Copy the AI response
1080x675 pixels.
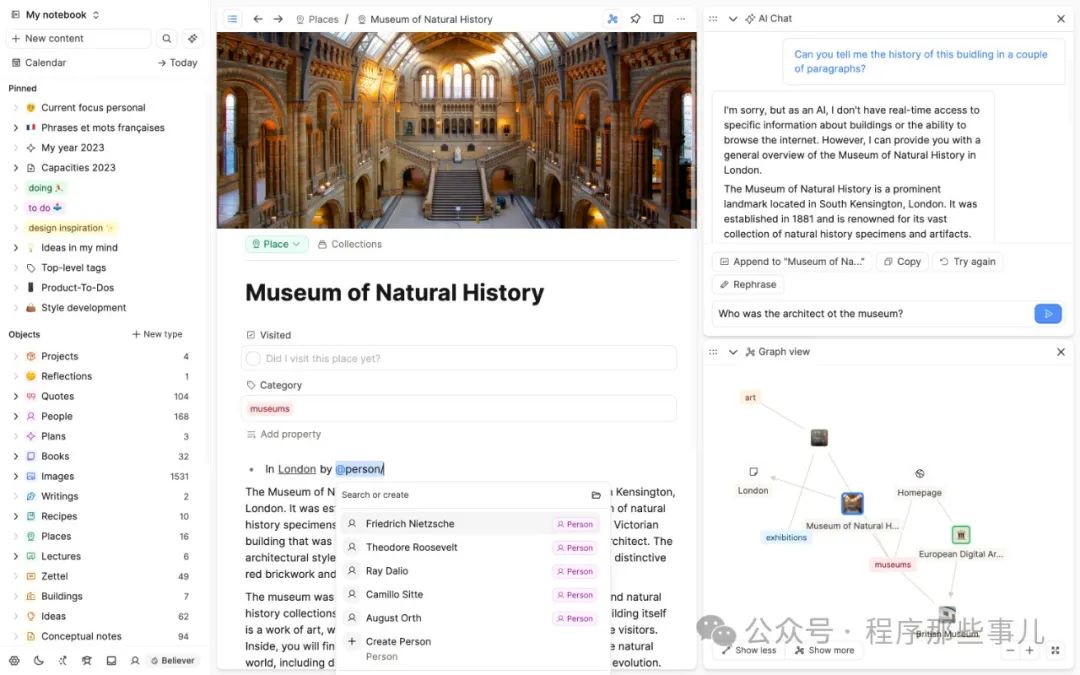[x=902, y=262]
